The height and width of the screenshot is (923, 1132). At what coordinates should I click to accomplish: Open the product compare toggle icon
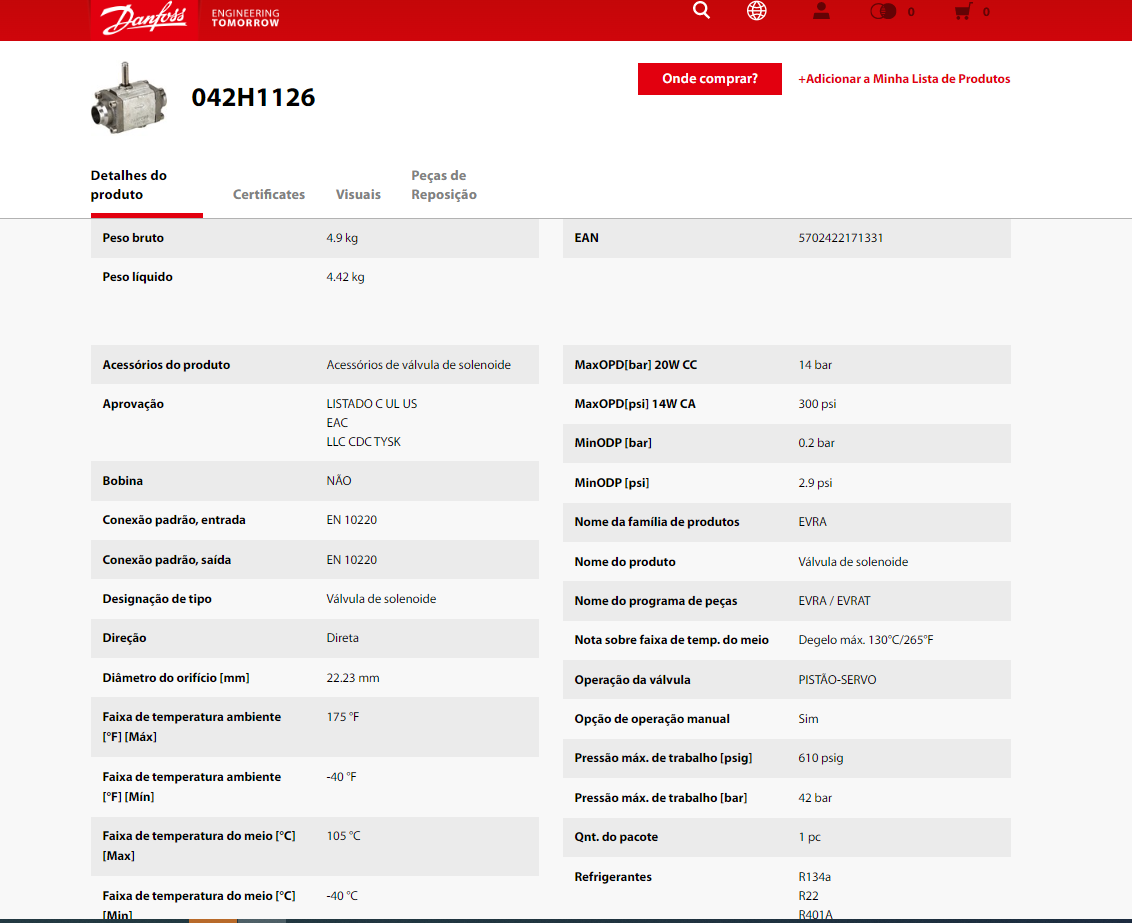click(883, 12)
